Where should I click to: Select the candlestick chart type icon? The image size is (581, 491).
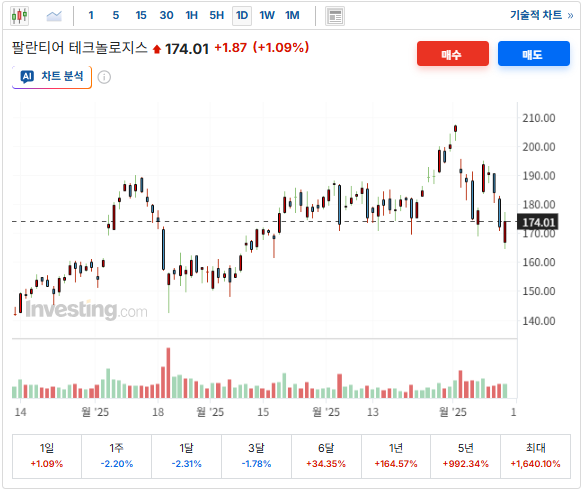[19, 16]
